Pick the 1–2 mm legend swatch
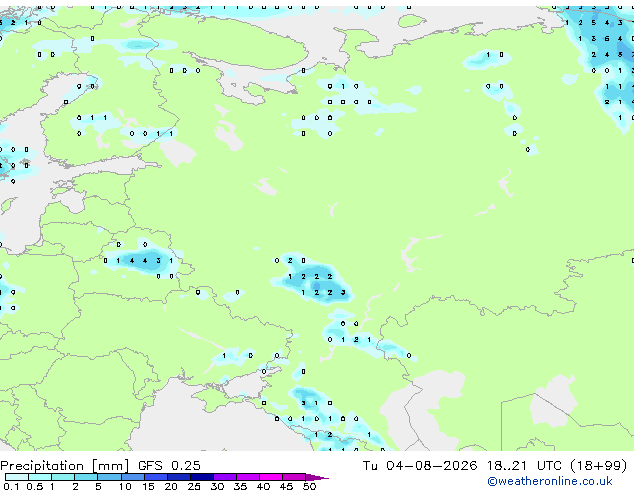Image resolution: width=634 pixels, height=490 pixels. click(x=63, y=477)
